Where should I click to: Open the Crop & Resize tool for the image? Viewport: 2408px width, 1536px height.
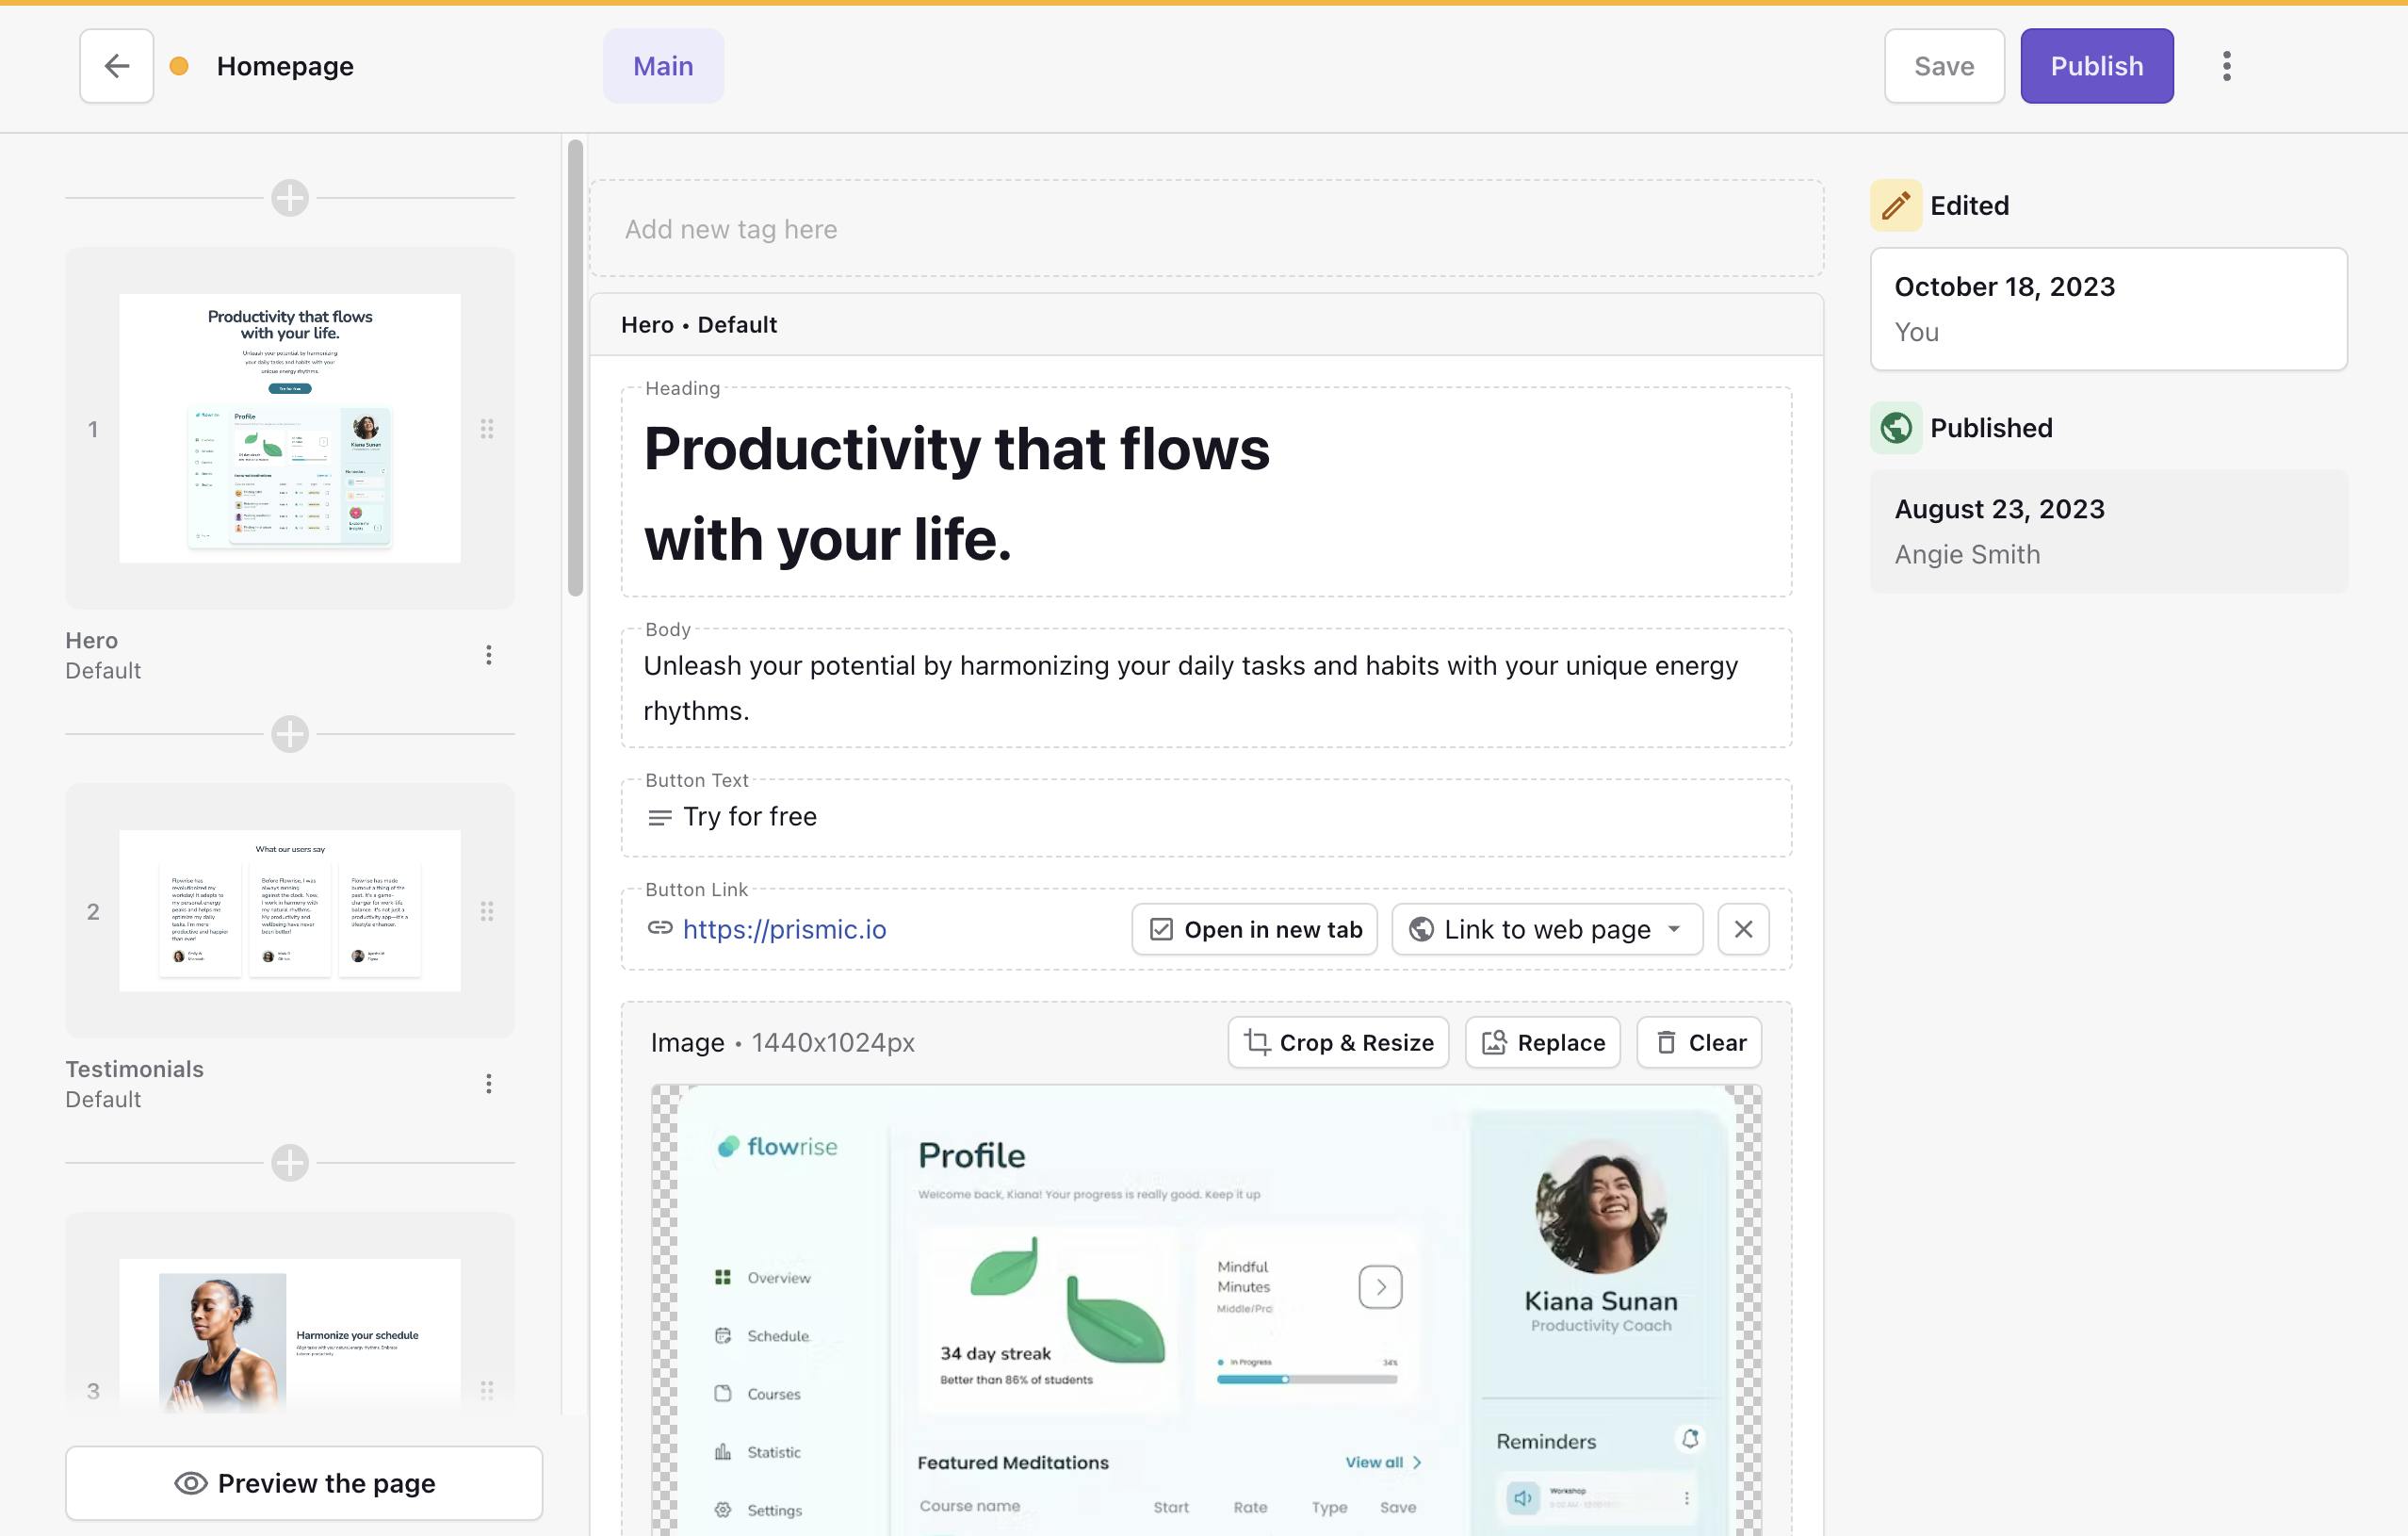pyautogui.click(x=1338, y=1042)
